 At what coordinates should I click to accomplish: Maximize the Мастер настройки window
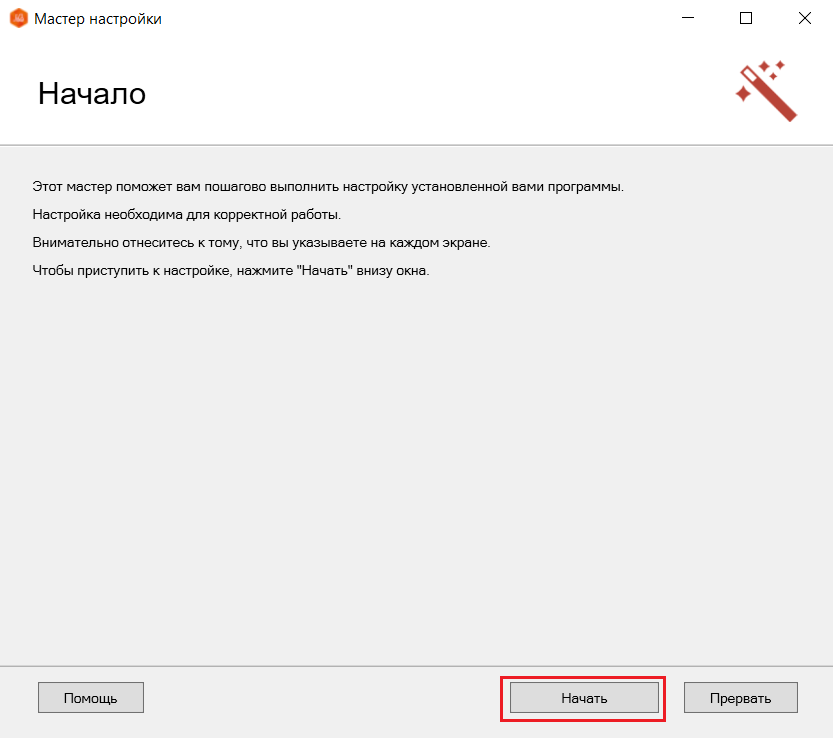pos(746,18)
